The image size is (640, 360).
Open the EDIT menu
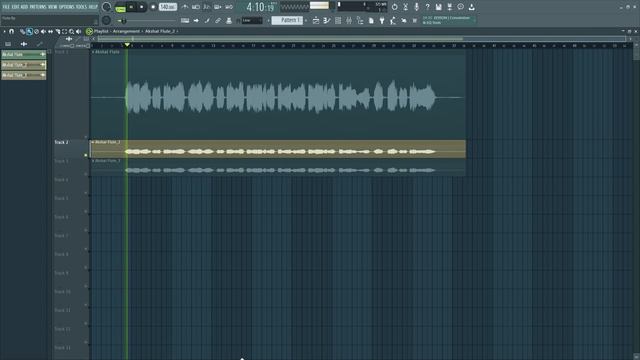click(x=15, y=7)
